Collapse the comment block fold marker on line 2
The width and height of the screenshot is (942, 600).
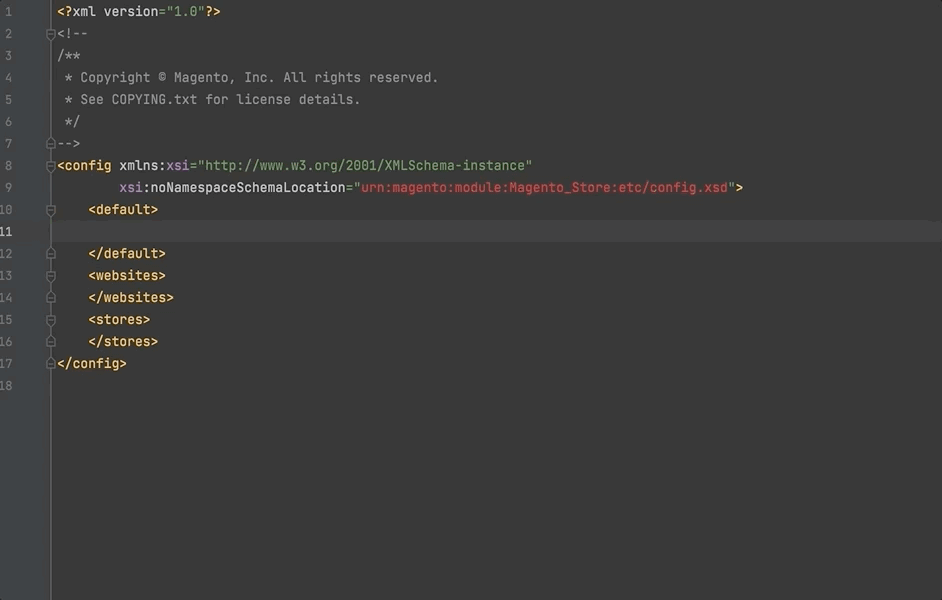point(51,34)
